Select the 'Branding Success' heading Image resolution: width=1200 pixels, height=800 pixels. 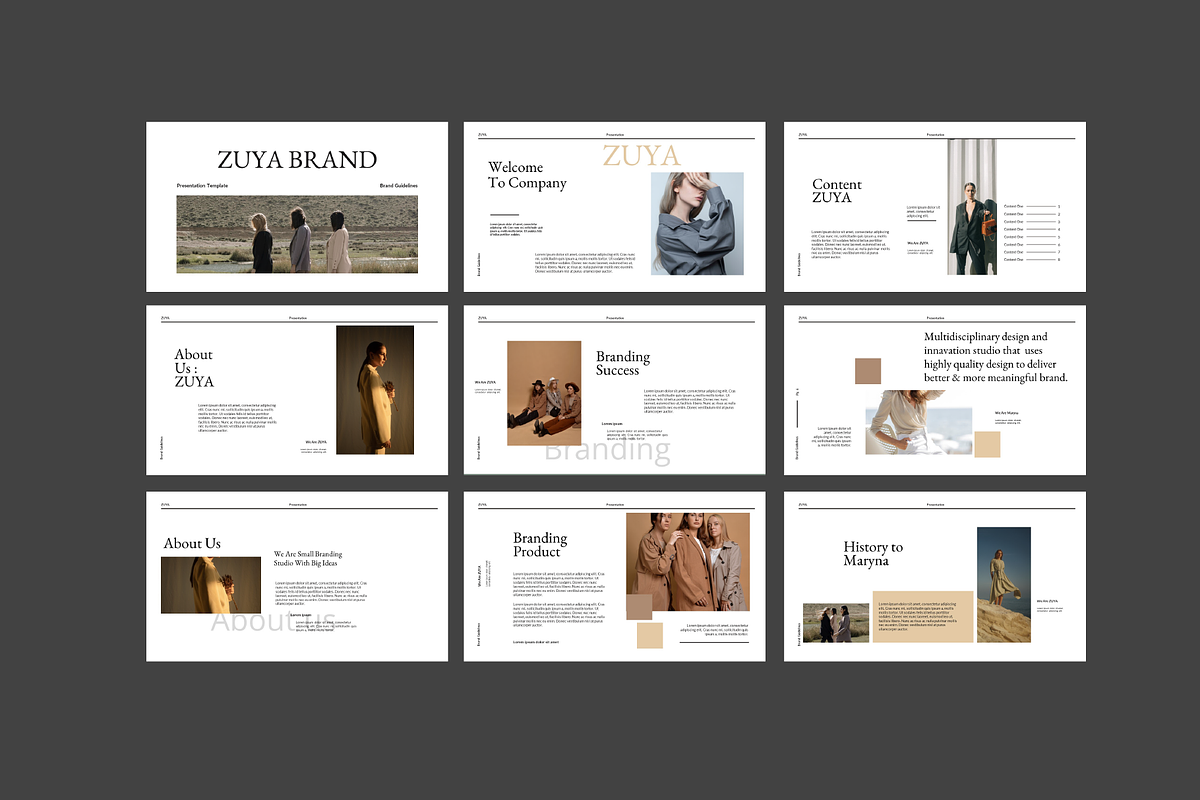tap(623, 363)
